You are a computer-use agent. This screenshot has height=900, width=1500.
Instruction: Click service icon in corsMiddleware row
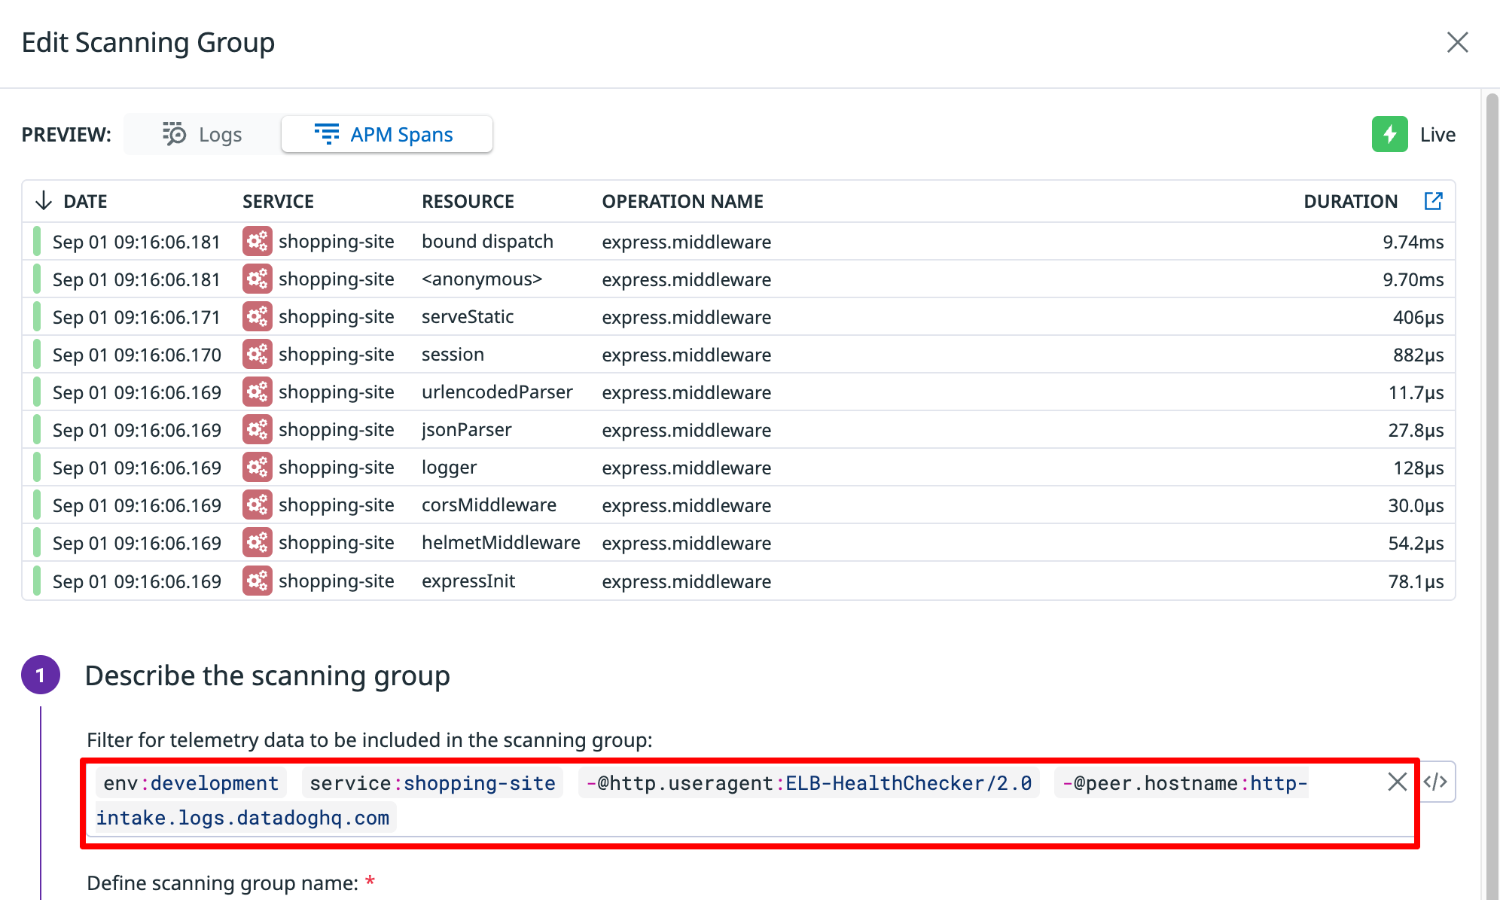(x=257, y=505)
